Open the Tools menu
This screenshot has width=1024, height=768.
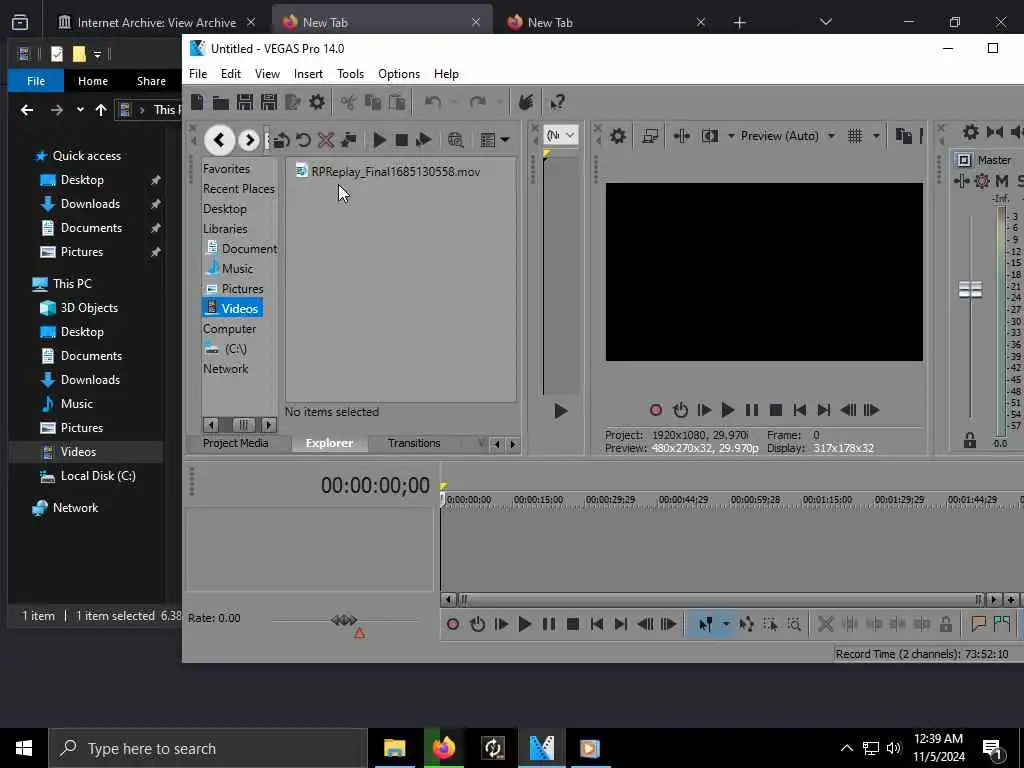350,74
